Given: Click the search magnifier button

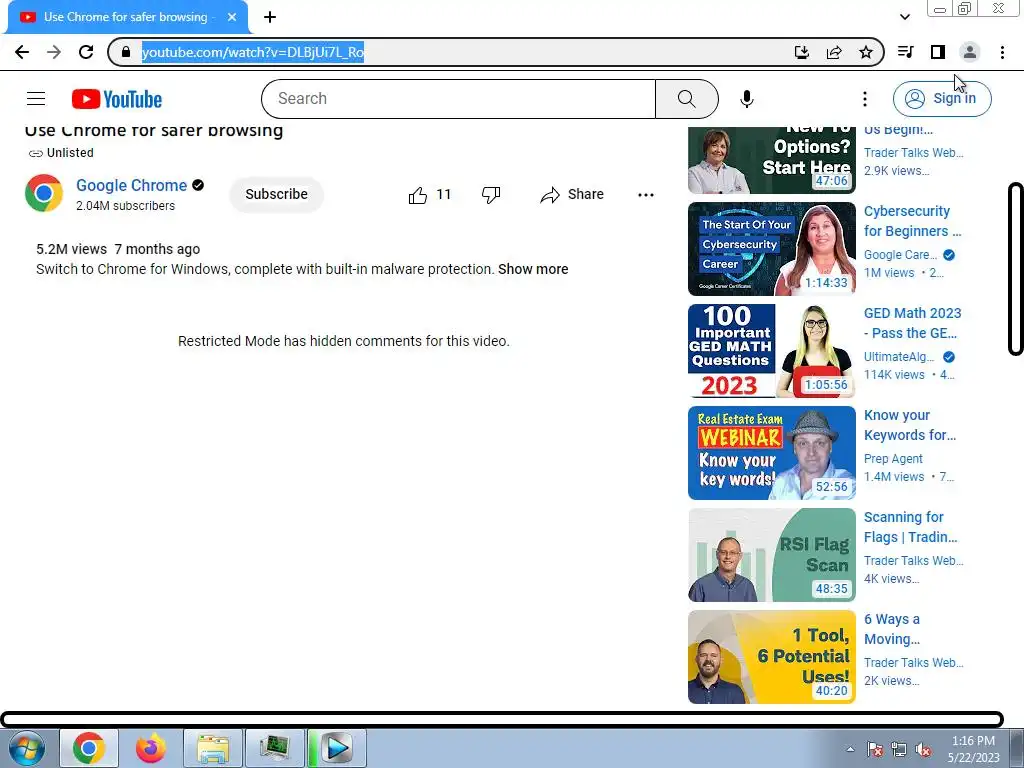Looking at the screenshot, I should [x=686, y=99].
